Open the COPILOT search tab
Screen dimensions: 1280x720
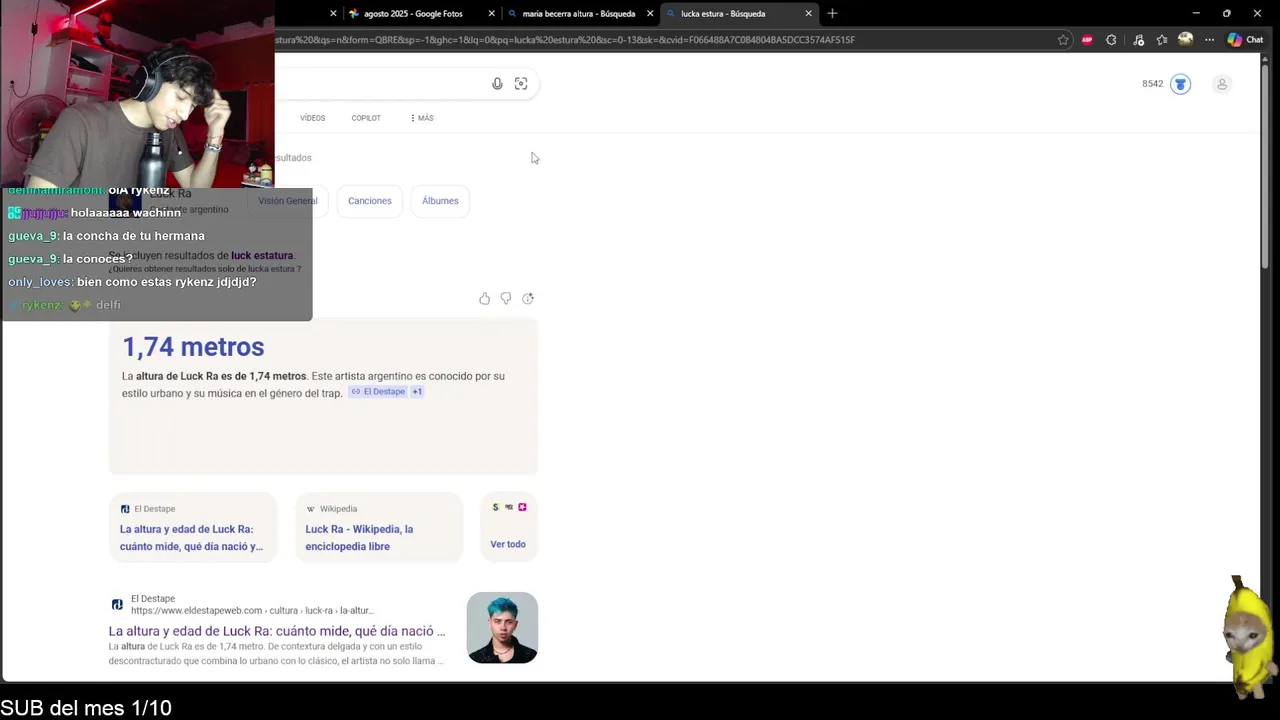[x=366, y=118]
